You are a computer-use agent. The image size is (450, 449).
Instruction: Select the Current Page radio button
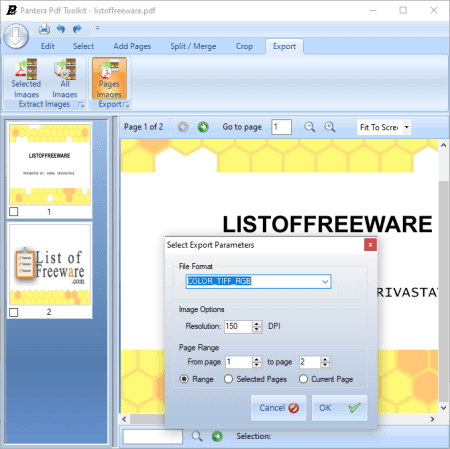tap(303, 379)
